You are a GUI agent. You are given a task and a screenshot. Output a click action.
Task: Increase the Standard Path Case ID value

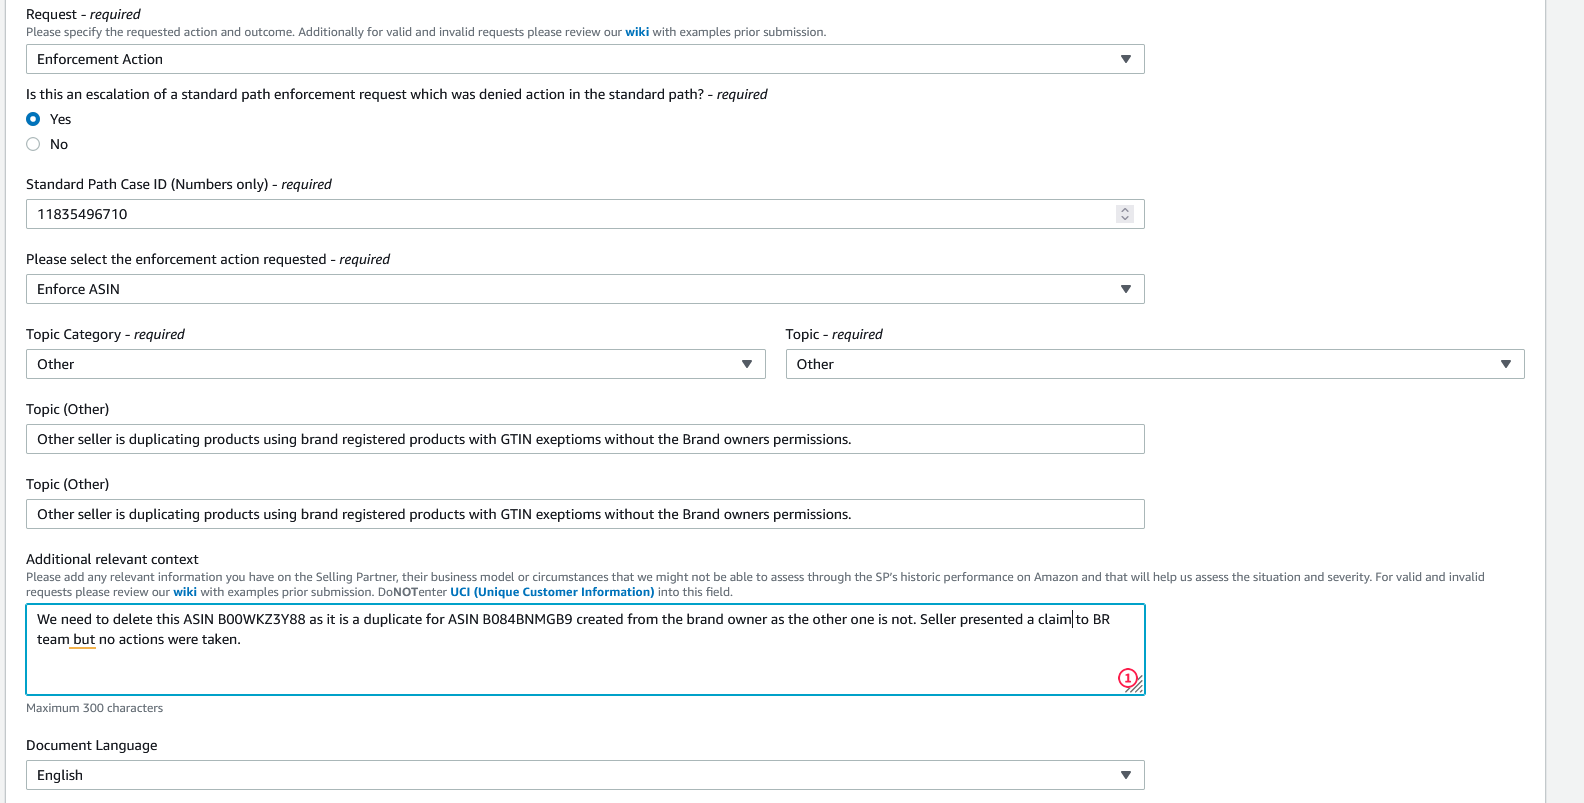pyautogui.click(x=1125, y=210)
